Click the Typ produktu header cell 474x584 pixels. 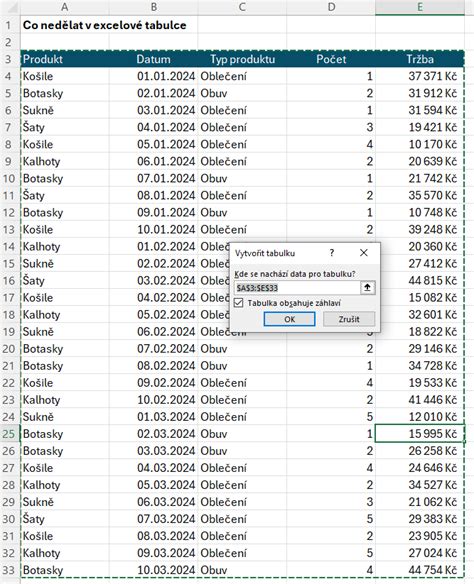[242, 59]
